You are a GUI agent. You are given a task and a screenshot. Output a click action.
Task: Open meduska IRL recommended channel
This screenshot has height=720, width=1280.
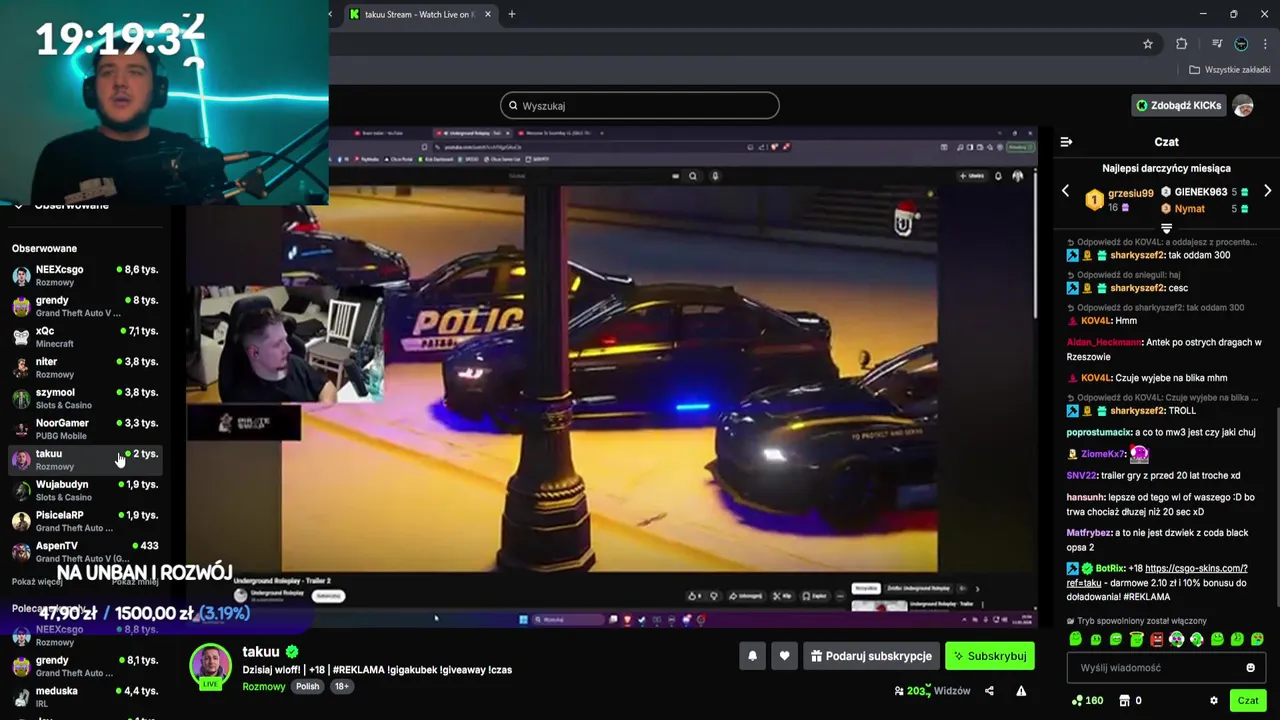[x=84, y=697]
